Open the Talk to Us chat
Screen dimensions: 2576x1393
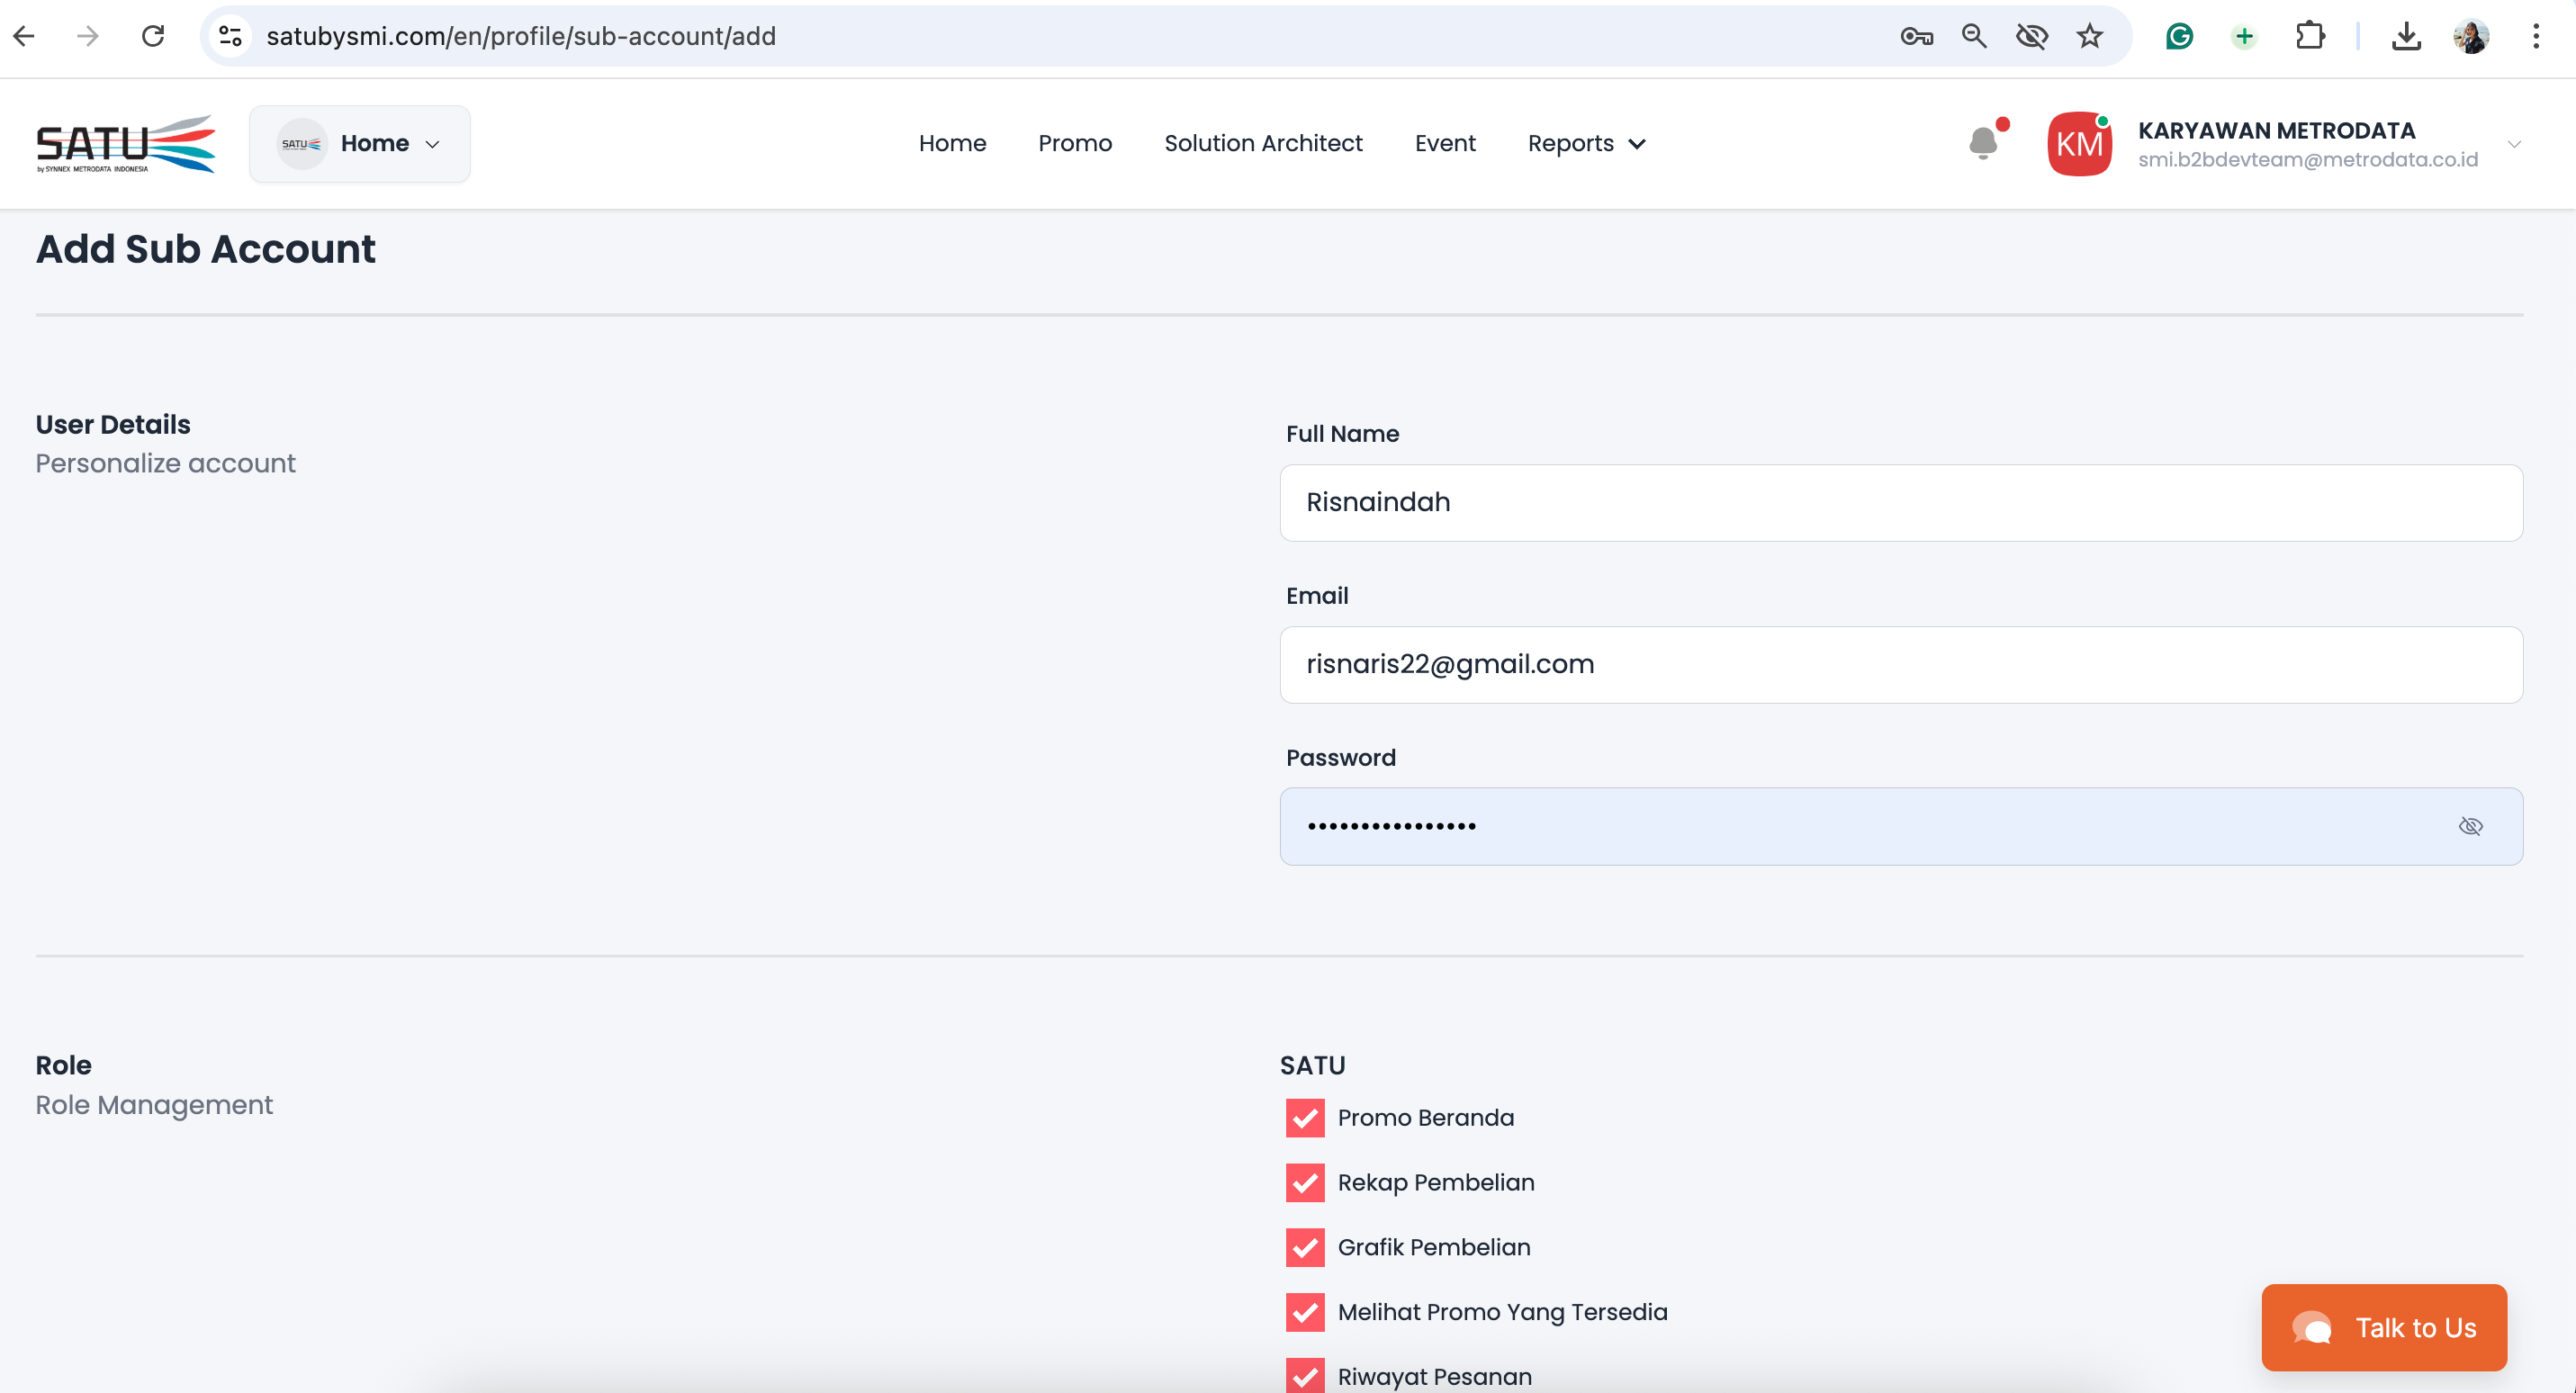pos(2384,1327)
